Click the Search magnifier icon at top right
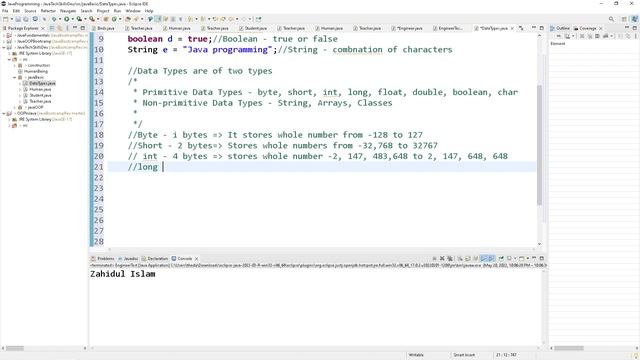 tap(611, 19)
